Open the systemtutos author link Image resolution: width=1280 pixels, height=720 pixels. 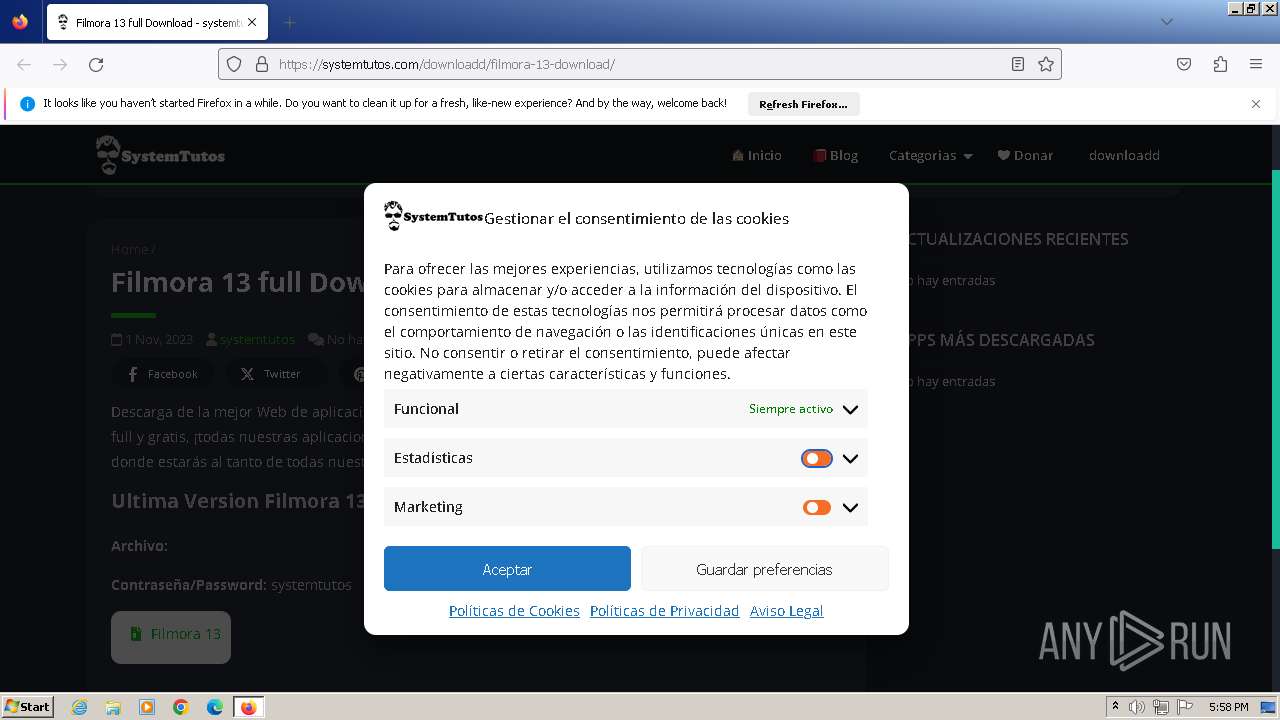257,340
